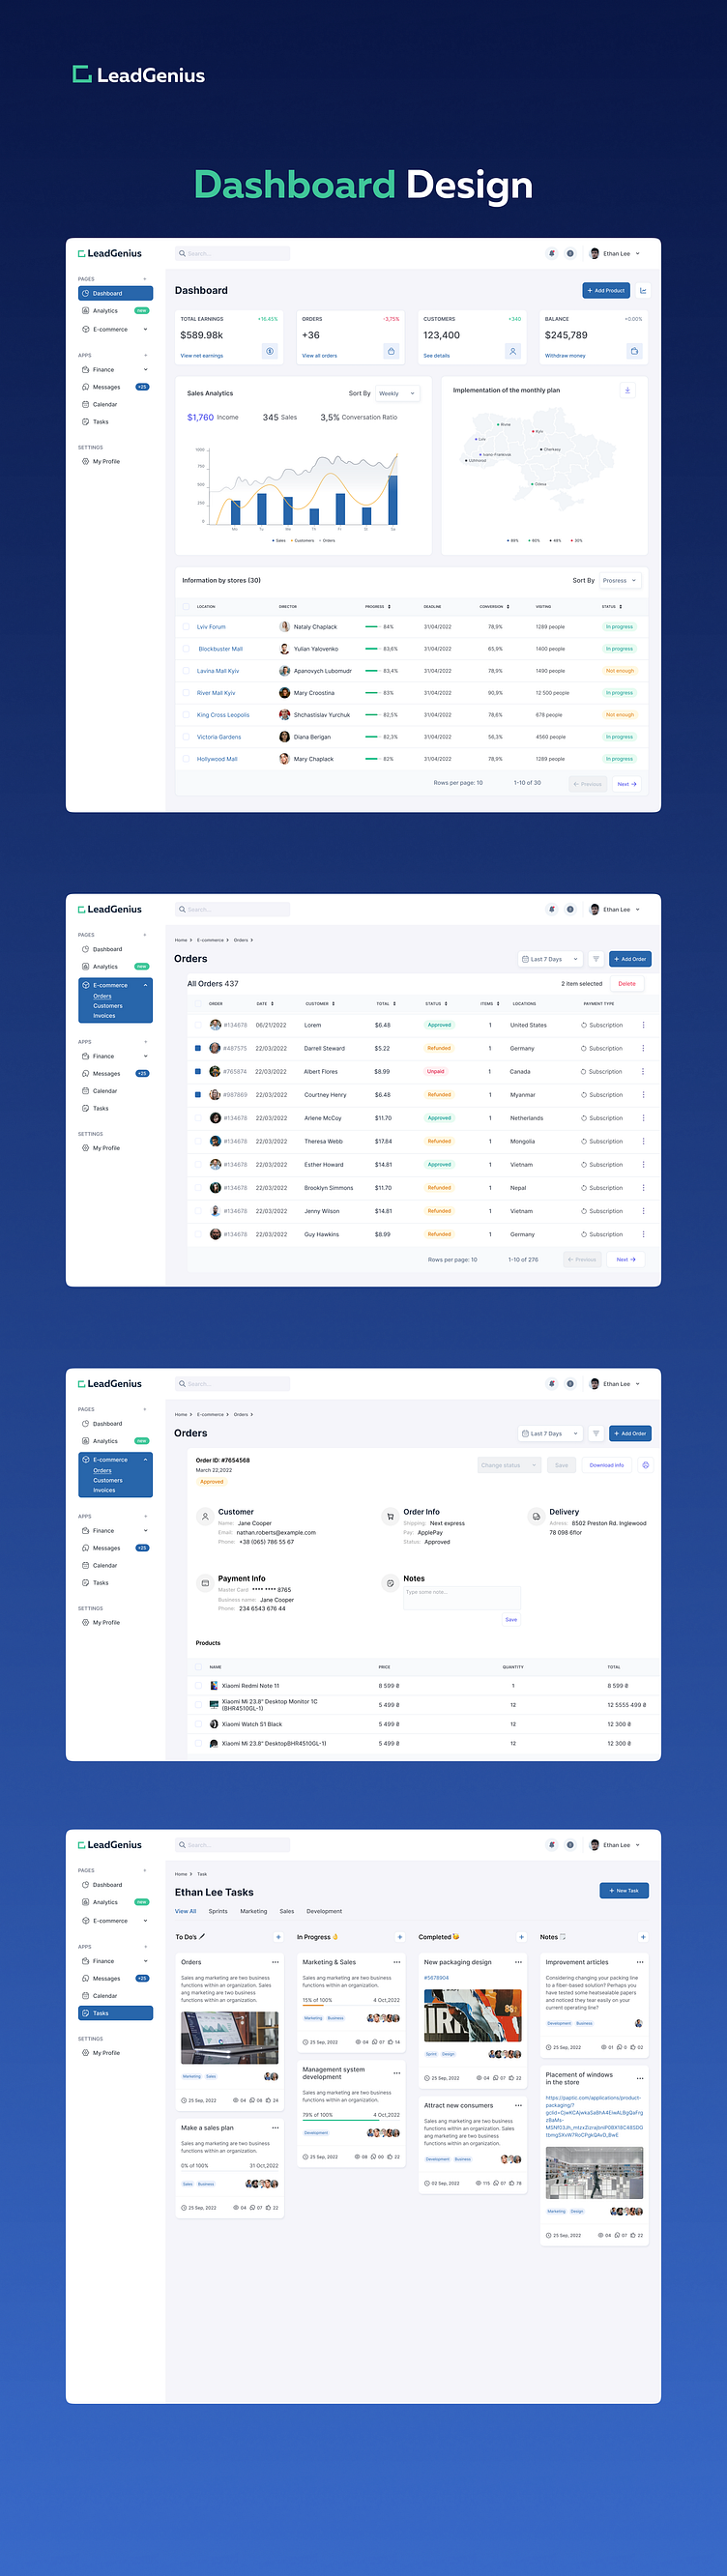727x2576 pixels.
Task: Click plus icon in Completed column
Action: coord(521,1937)
